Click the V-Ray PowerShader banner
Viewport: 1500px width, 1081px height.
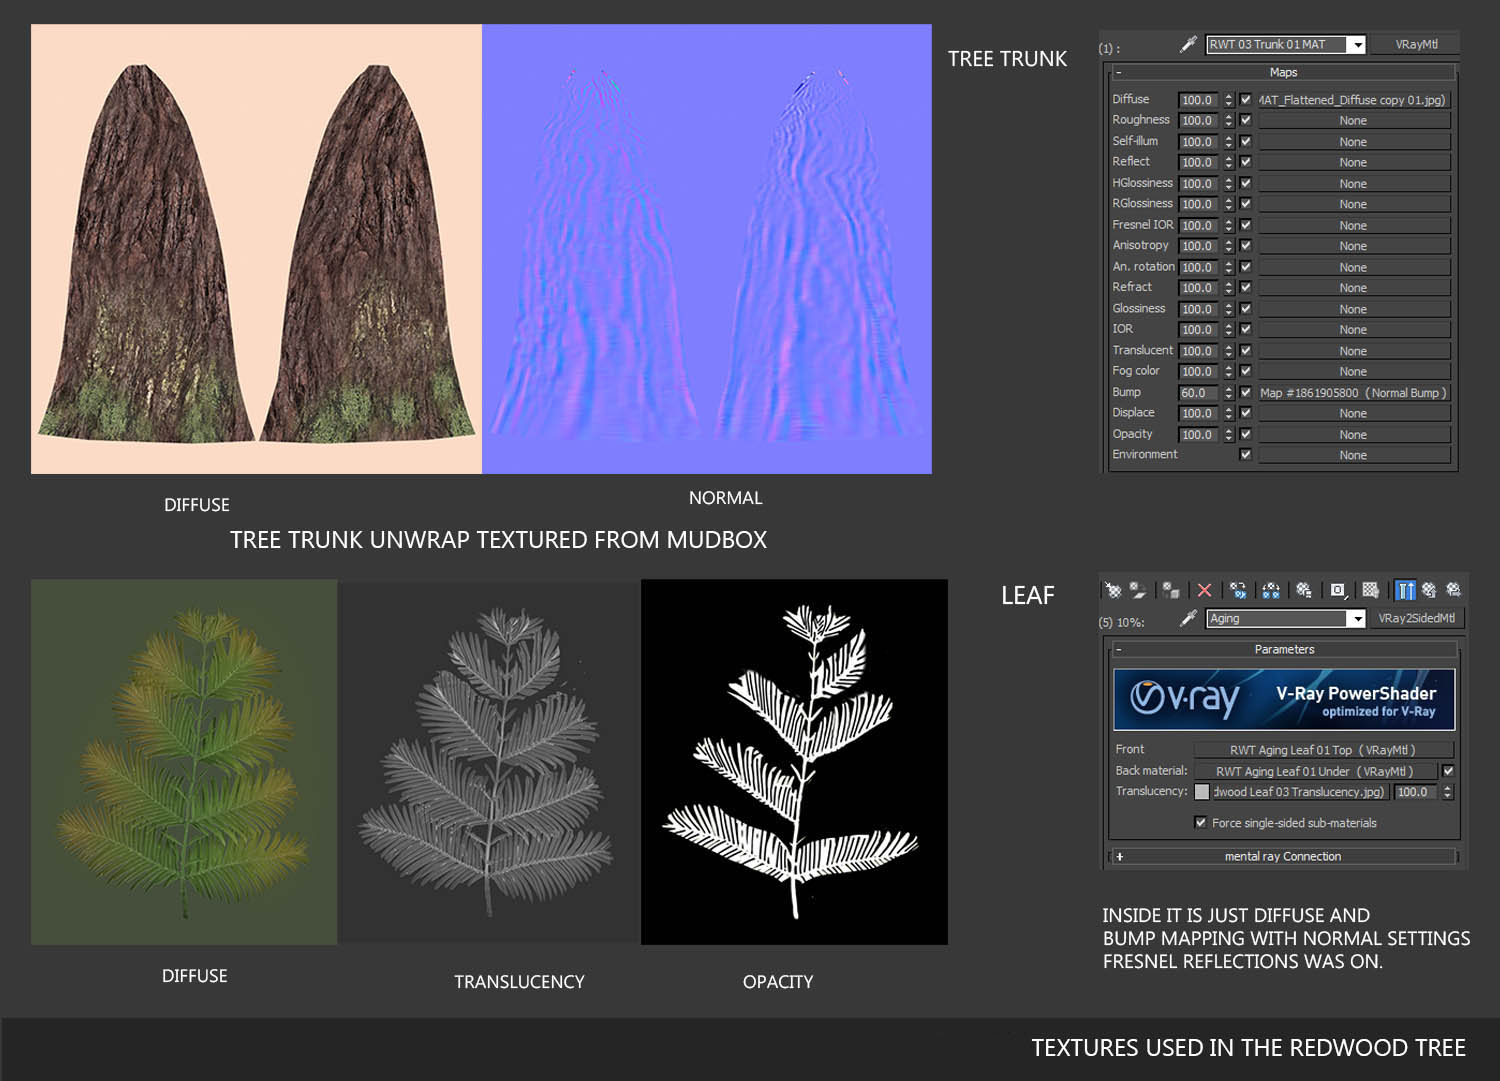(1284, 699)
